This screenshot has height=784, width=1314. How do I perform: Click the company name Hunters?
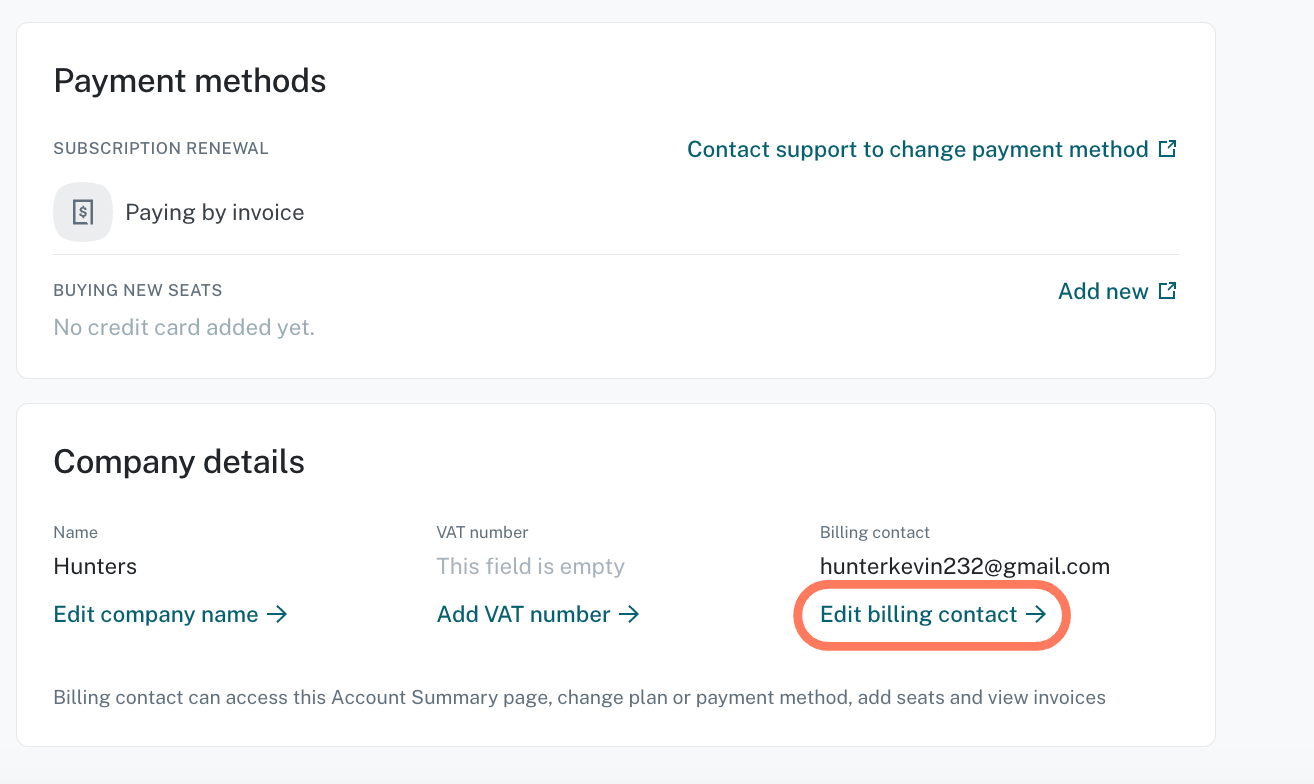click(x=95, y=566)
